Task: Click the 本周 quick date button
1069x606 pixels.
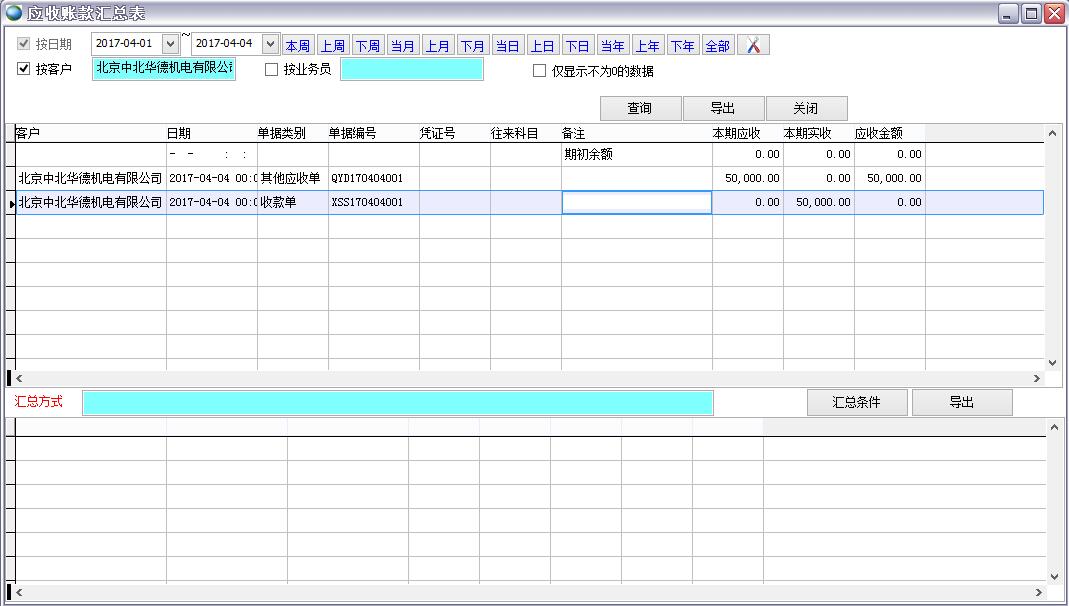Action: tap(297, 46)
